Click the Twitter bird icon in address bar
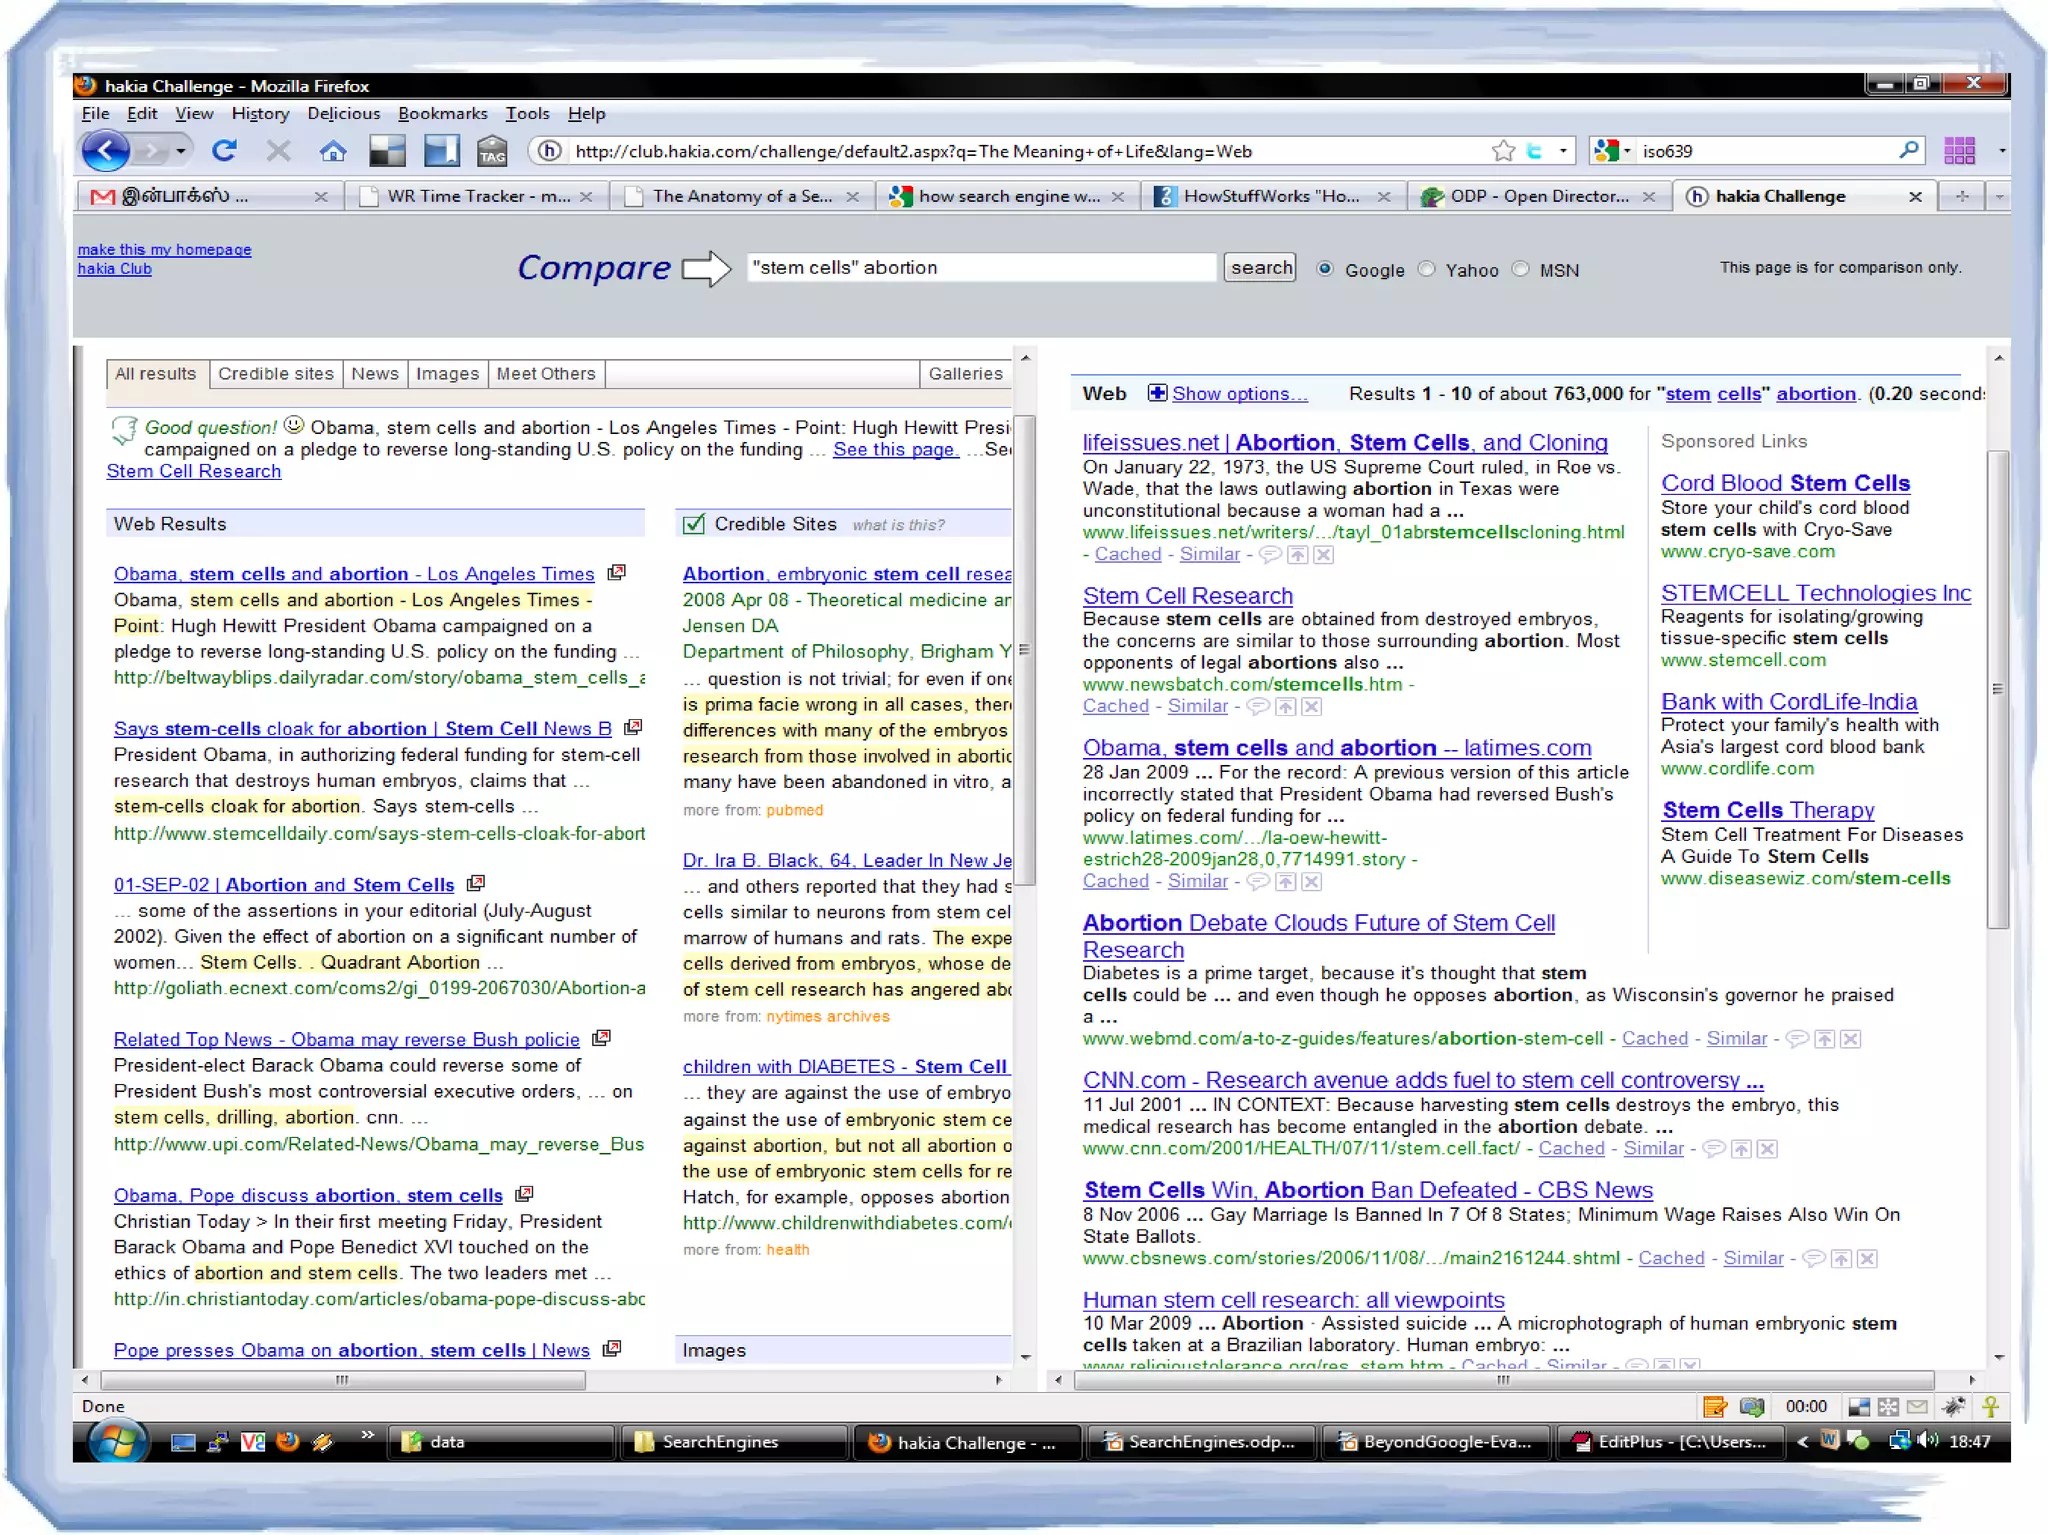This screenshot has width=2048, height=1535. 1535,151
